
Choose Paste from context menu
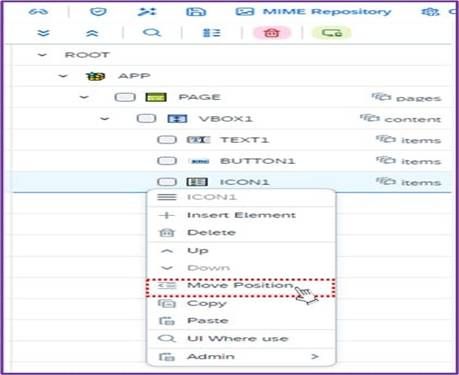pos(241,321)
